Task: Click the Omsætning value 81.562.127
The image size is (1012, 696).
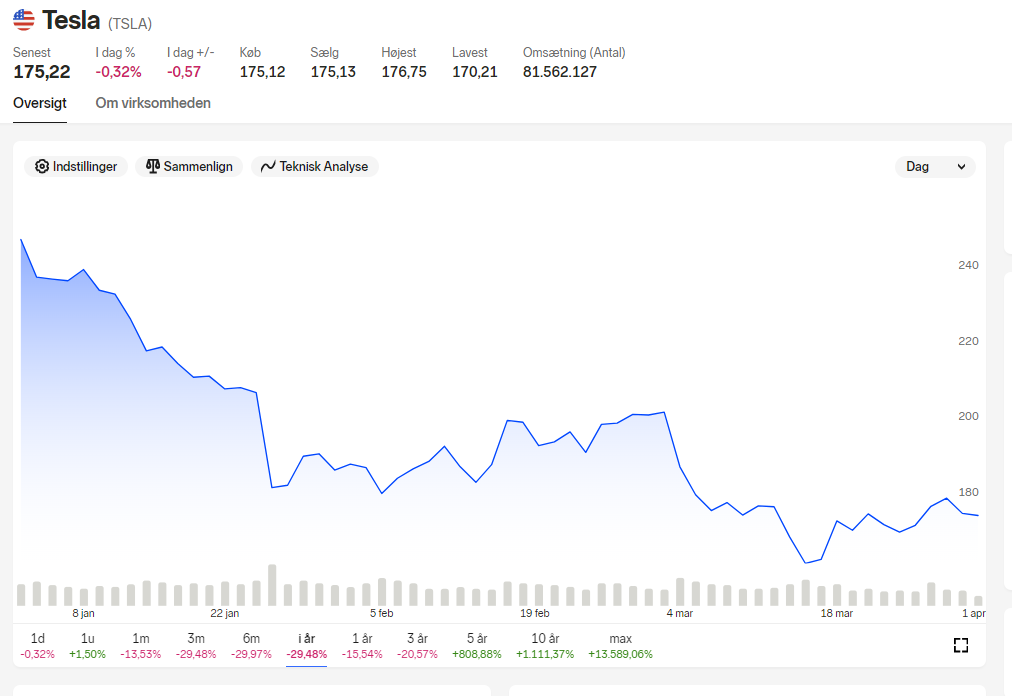Action: (560, 72)
